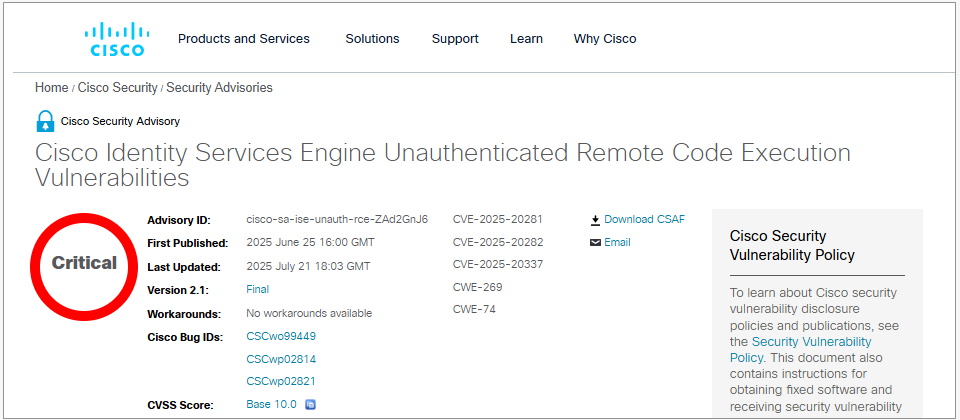
Task: Open the Cisco Security breadcrumb link
Action: pyautogui.click(x=118, y=88)
